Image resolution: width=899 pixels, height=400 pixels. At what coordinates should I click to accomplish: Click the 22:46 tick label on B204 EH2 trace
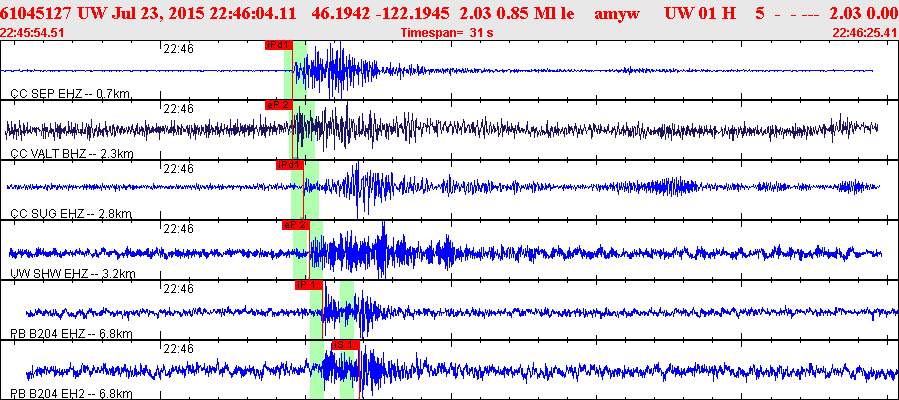178,349
